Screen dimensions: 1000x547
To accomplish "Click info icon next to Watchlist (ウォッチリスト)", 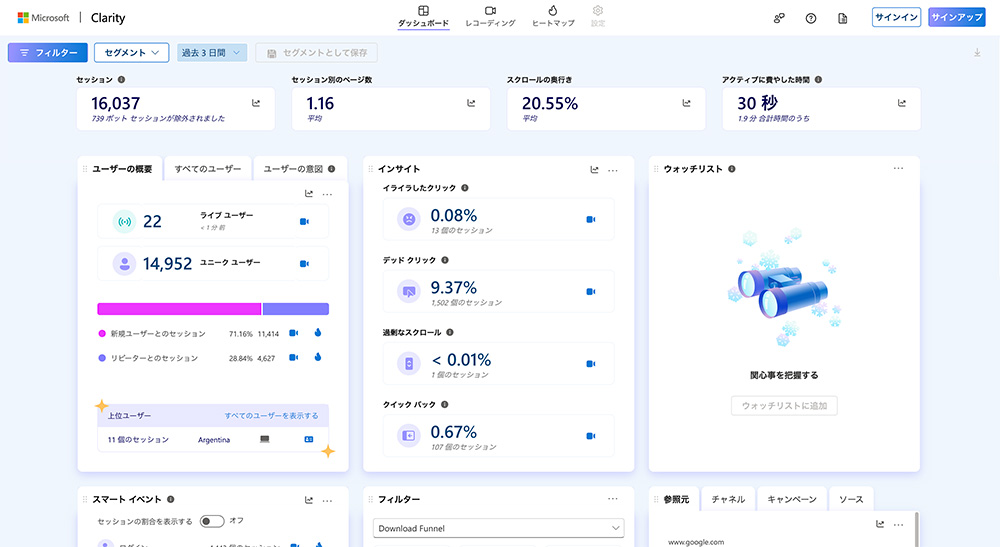I will coord(732,169).
